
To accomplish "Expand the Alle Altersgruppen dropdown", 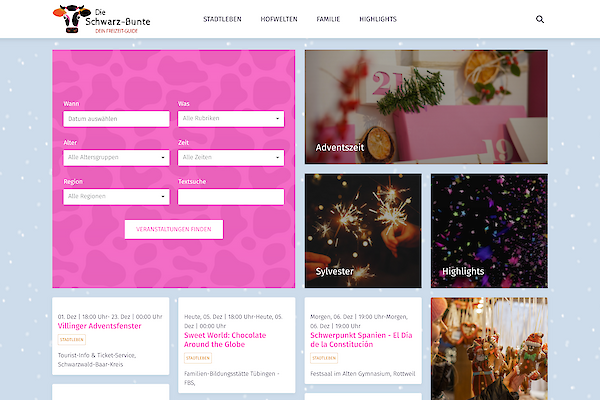I will tap(116, 158).
